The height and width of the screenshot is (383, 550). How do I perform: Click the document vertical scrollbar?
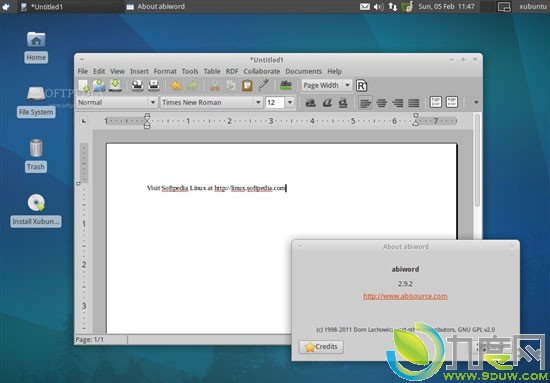pos(477,160)
